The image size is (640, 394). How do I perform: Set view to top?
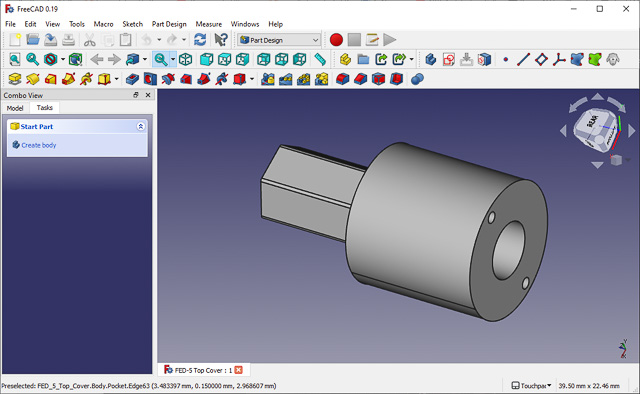tap(224, 60)
